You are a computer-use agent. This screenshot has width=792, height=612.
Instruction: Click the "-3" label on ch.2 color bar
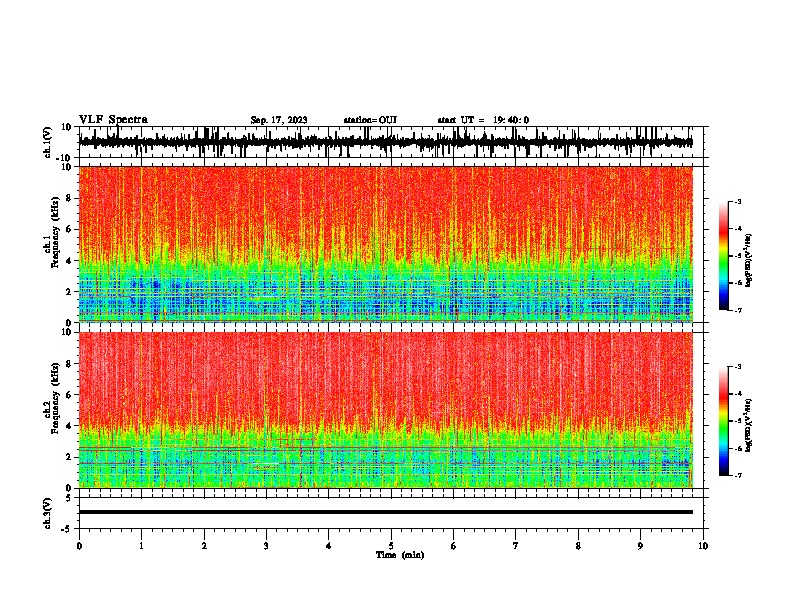738,367
